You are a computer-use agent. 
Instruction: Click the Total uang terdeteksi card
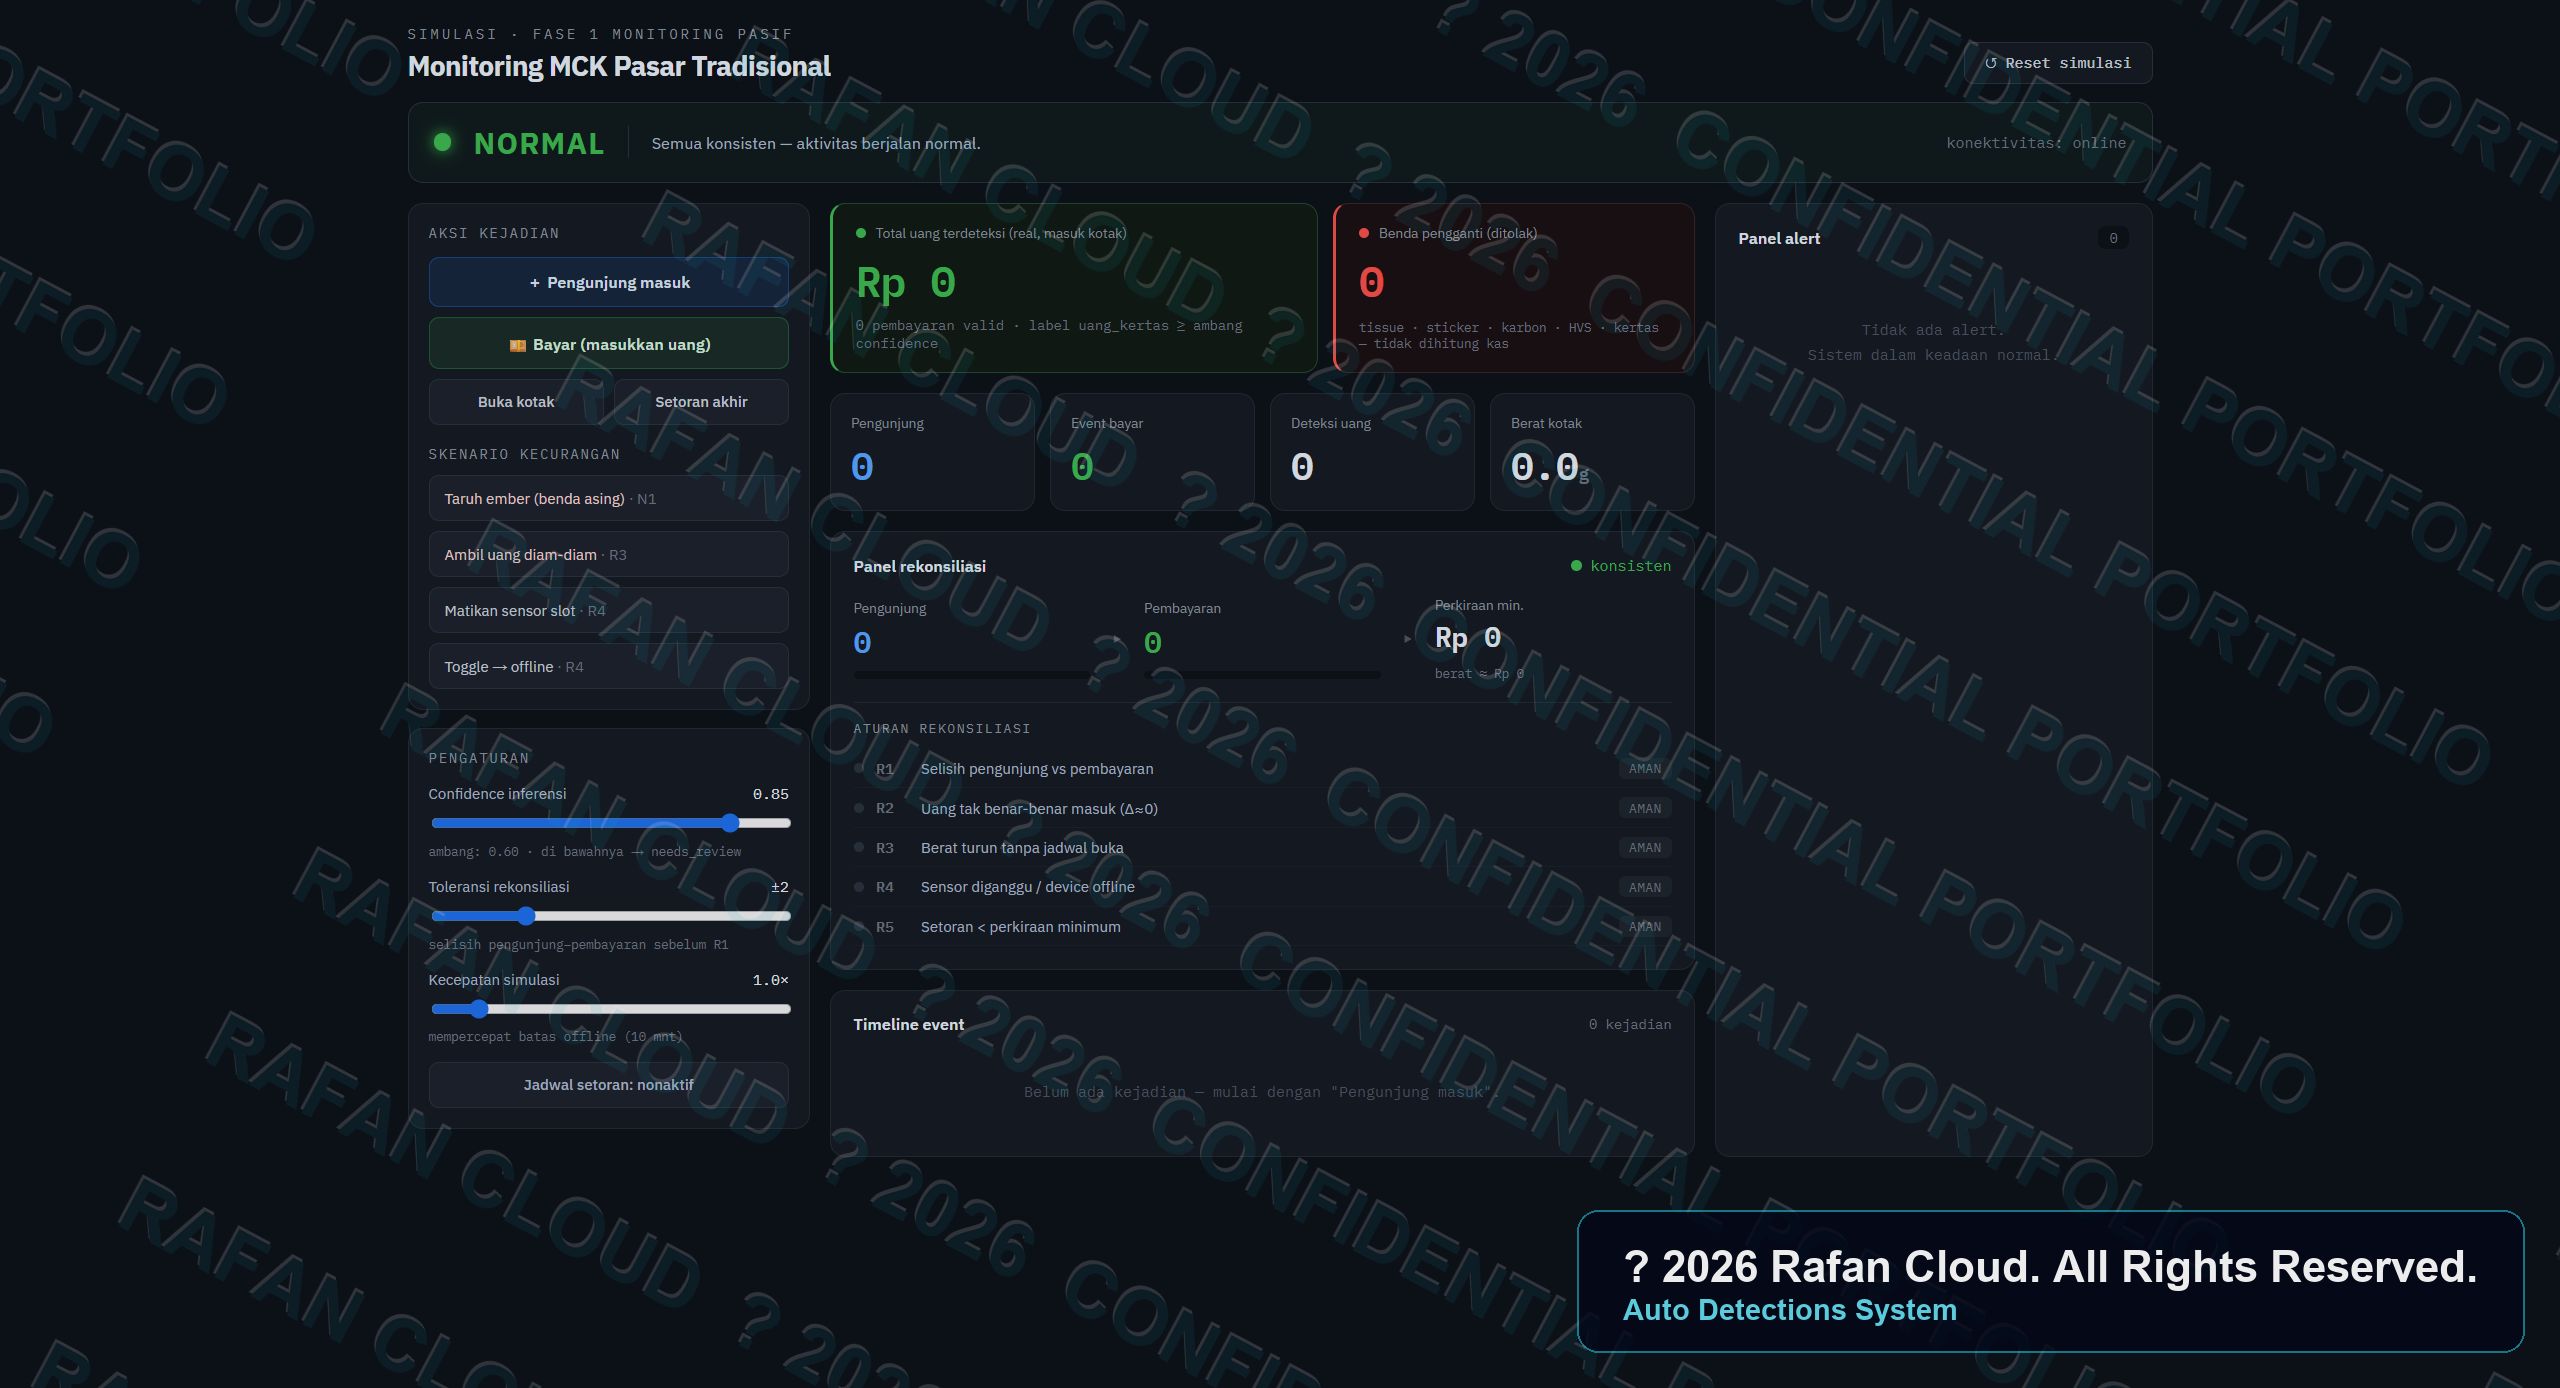[1074, 288]
